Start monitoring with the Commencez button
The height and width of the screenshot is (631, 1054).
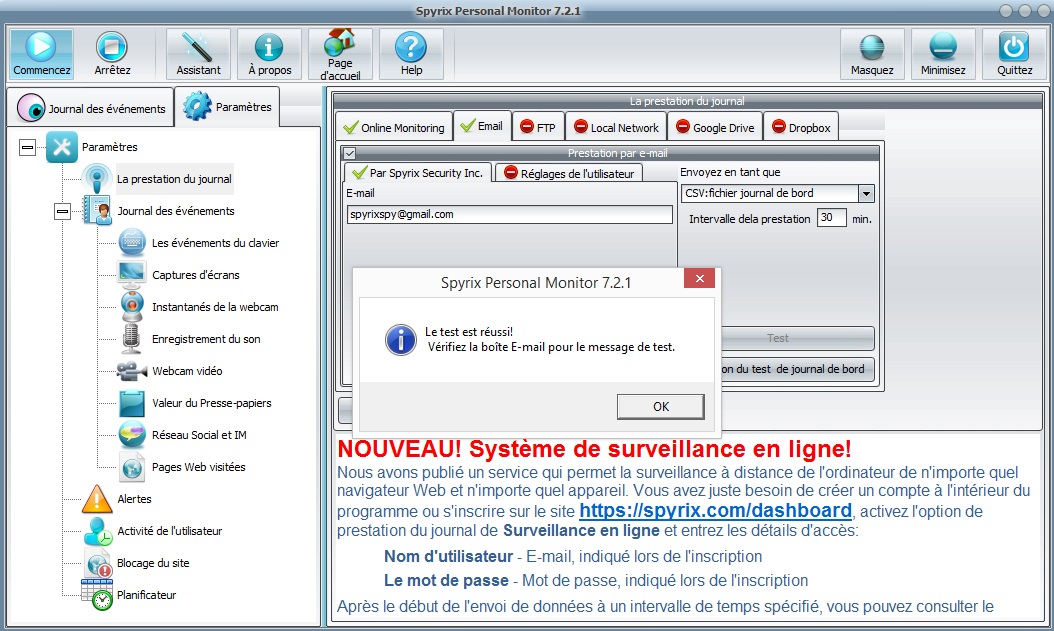click(42, 54)
